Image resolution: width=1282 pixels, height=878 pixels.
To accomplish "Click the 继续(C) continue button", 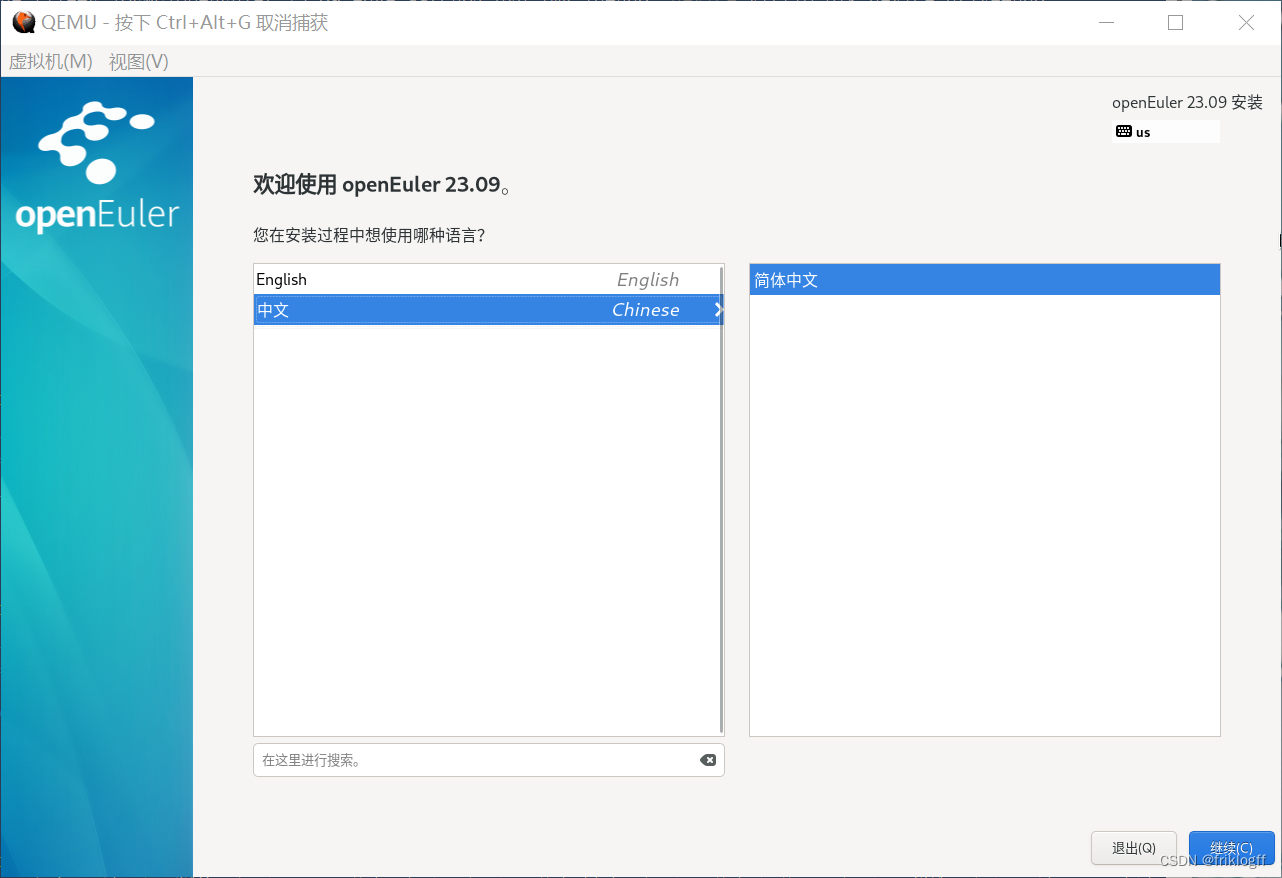I will (x=1231, y=847).
